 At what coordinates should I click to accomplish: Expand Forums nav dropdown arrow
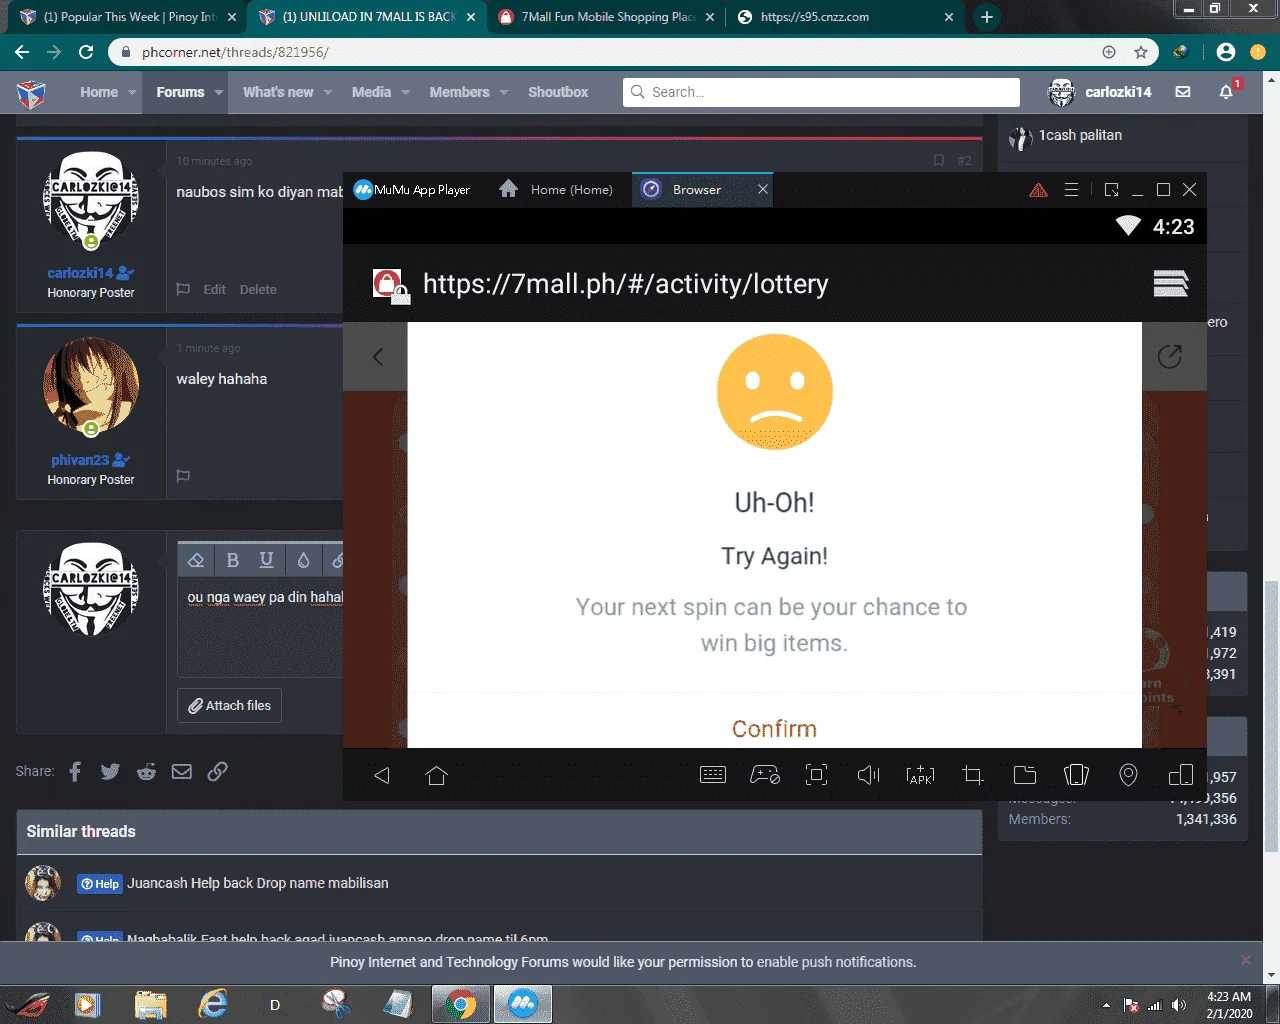click(x=217, y=92)
